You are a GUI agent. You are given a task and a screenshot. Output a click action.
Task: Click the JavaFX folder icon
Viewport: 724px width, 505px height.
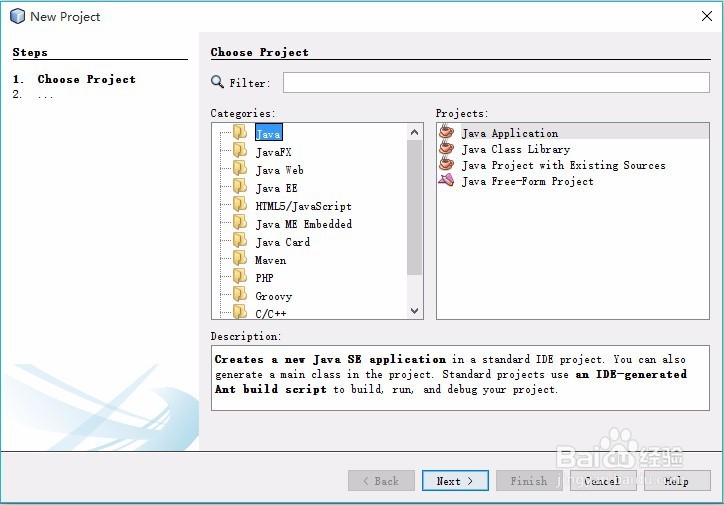pos(240,150)
